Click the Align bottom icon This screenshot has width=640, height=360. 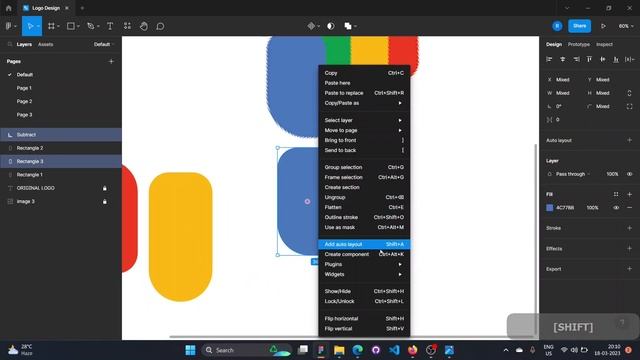click(x=616, y=60)
